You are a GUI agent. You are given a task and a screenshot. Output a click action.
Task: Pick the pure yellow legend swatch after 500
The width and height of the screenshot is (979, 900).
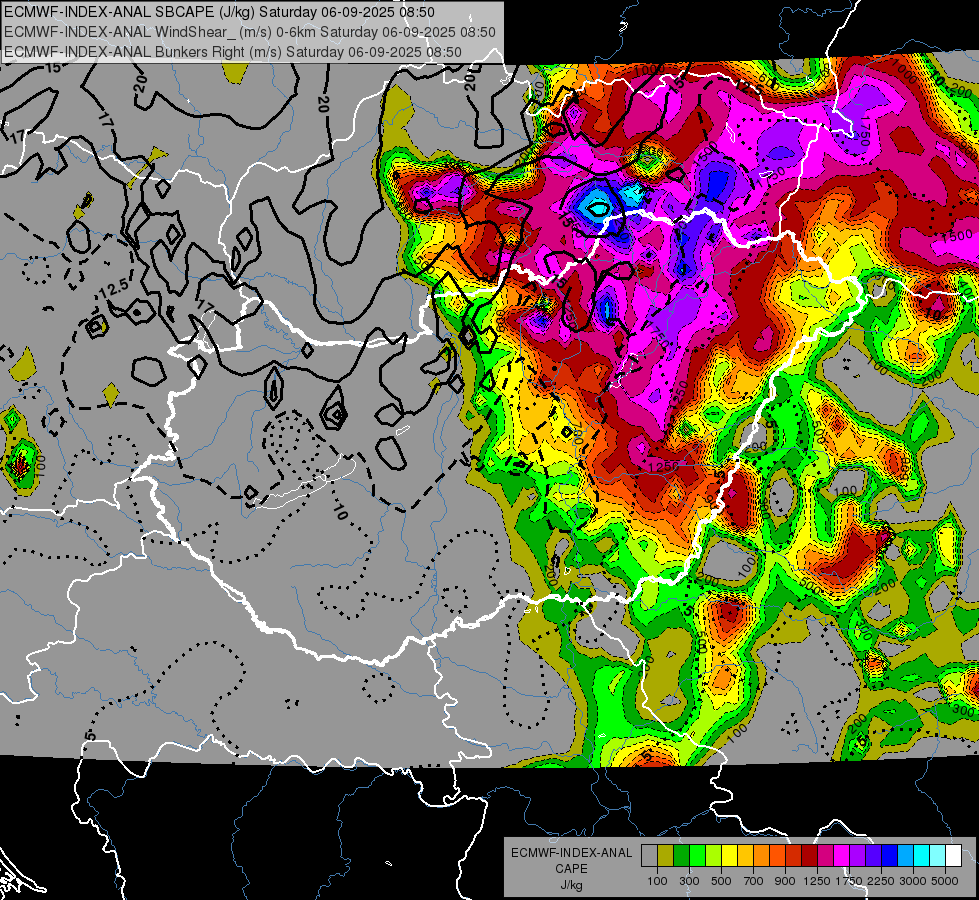pyautogui.click(x=729, y=856)
